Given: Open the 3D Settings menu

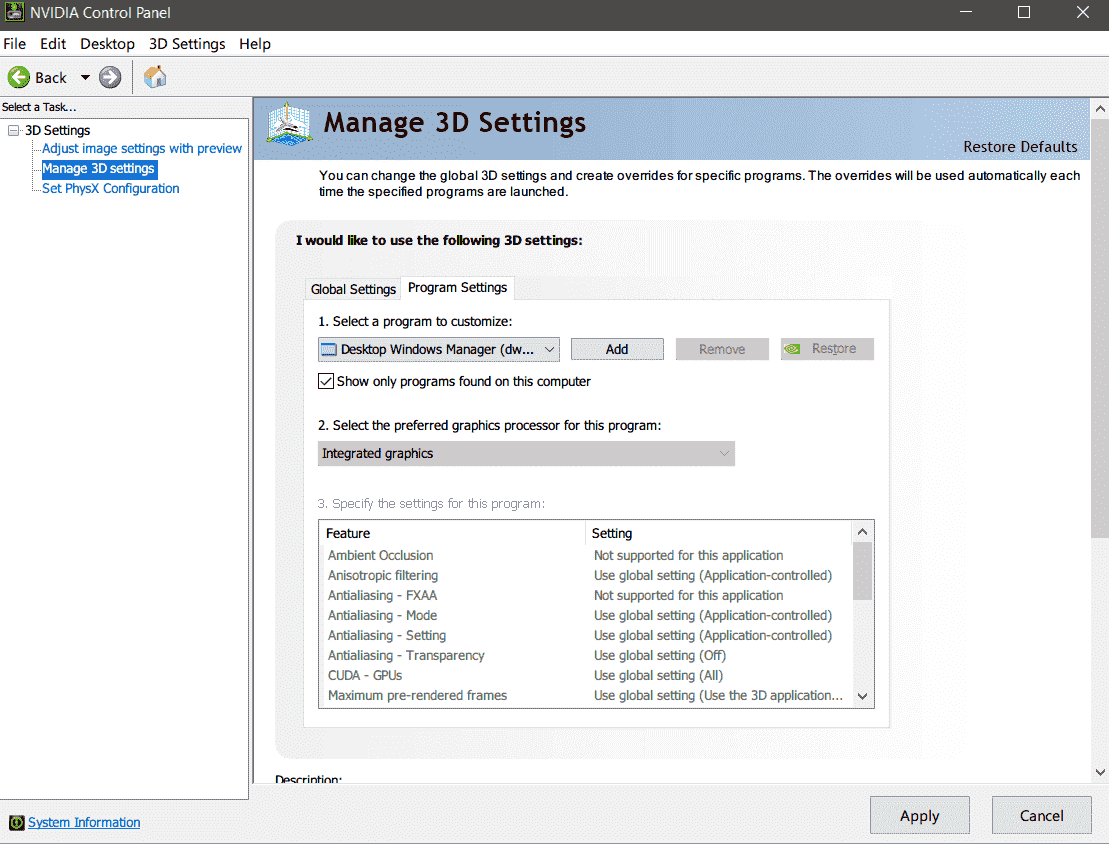Looking at the screenshot, I should pos(187,44).
